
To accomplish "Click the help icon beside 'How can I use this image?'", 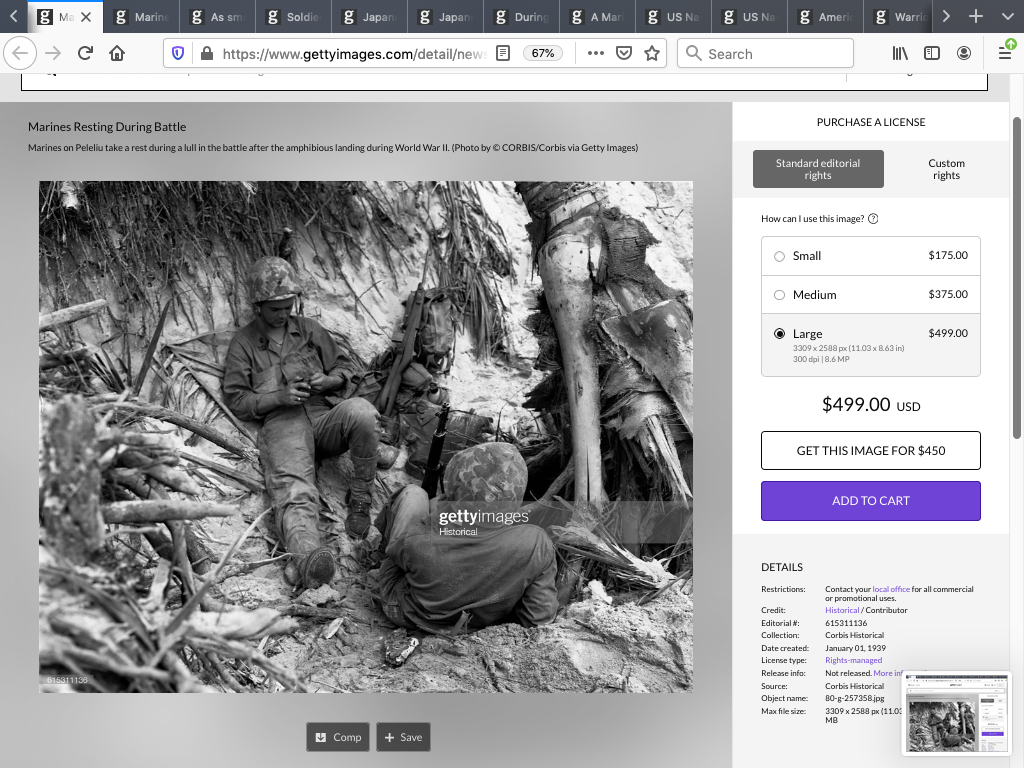I will [873, 219].
